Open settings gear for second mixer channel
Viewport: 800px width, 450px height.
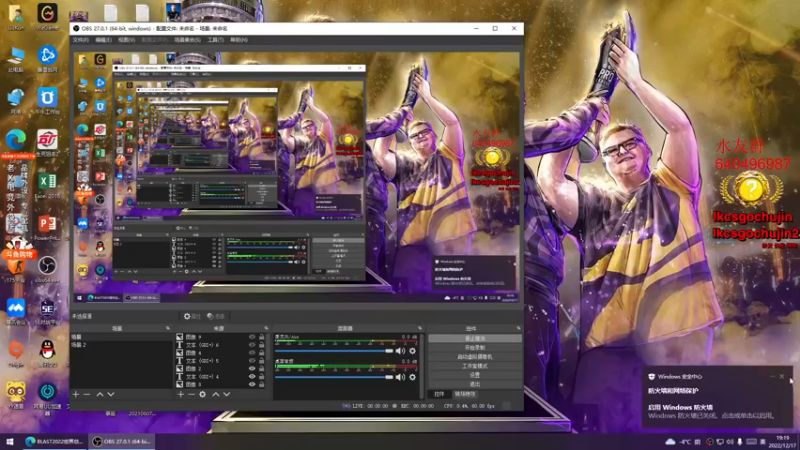tap(412, 377)
